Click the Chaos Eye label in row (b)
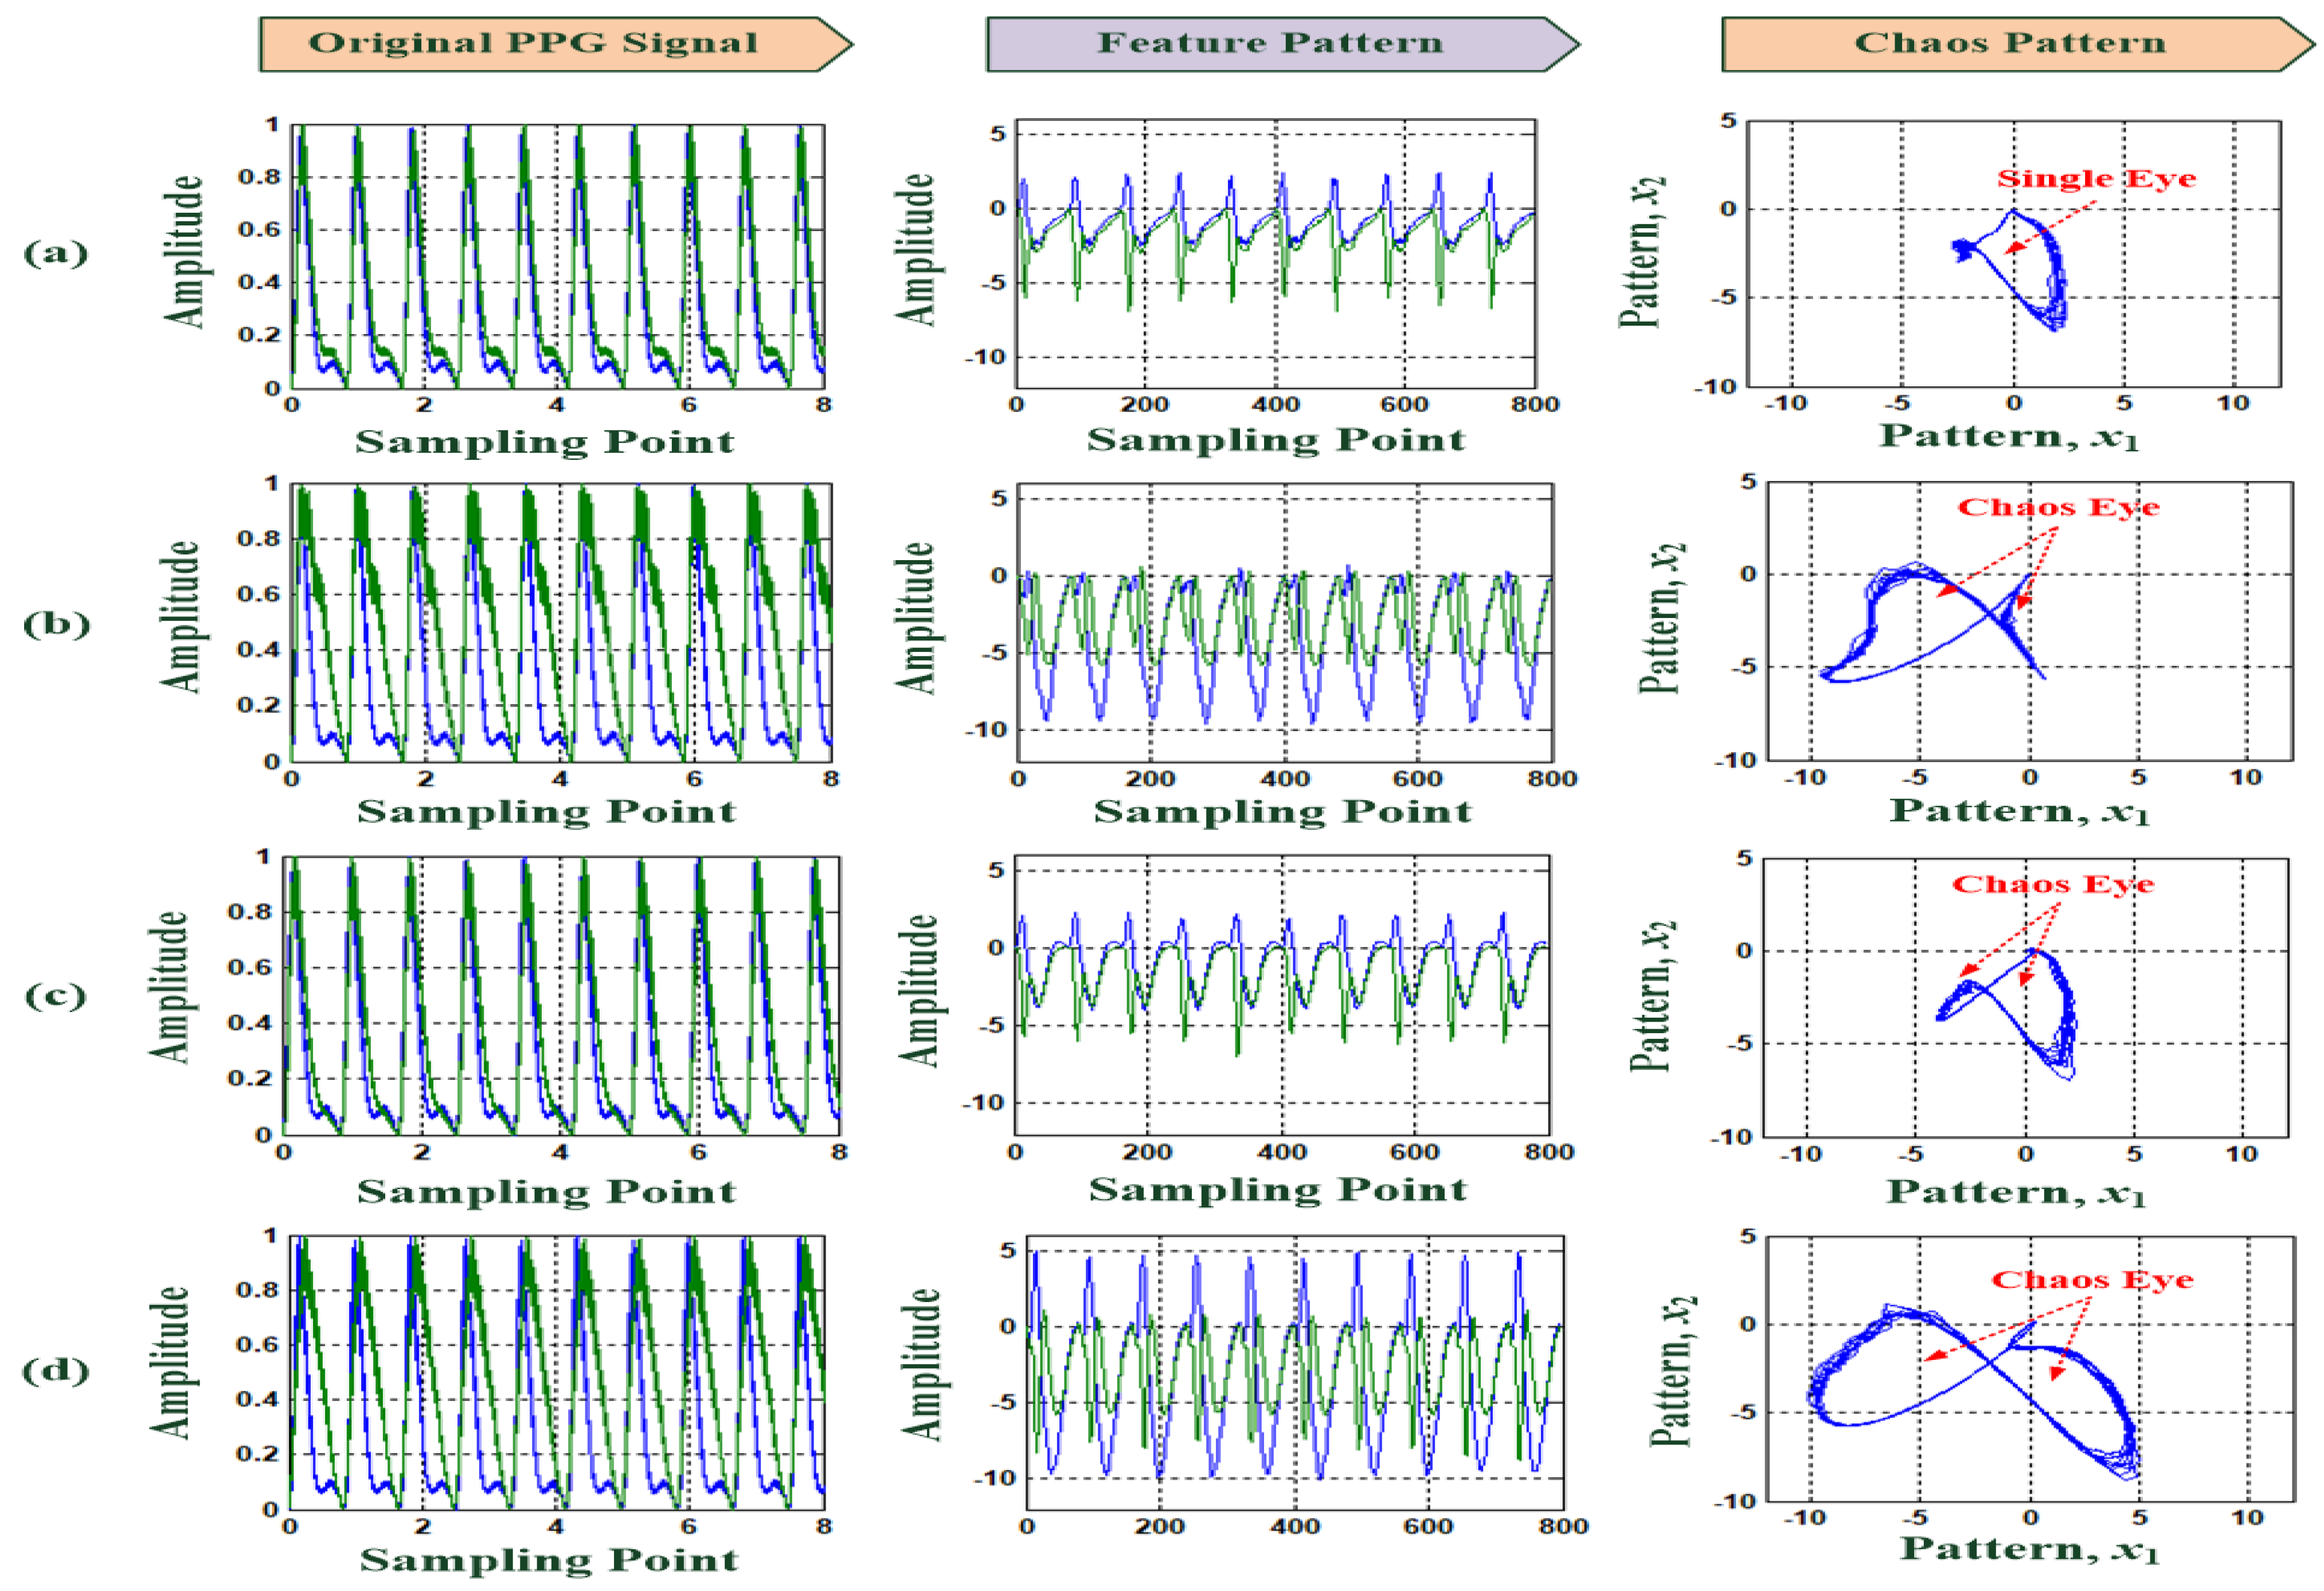Viewport: 2324px width, 1591px height. (x=2058, y=508)
